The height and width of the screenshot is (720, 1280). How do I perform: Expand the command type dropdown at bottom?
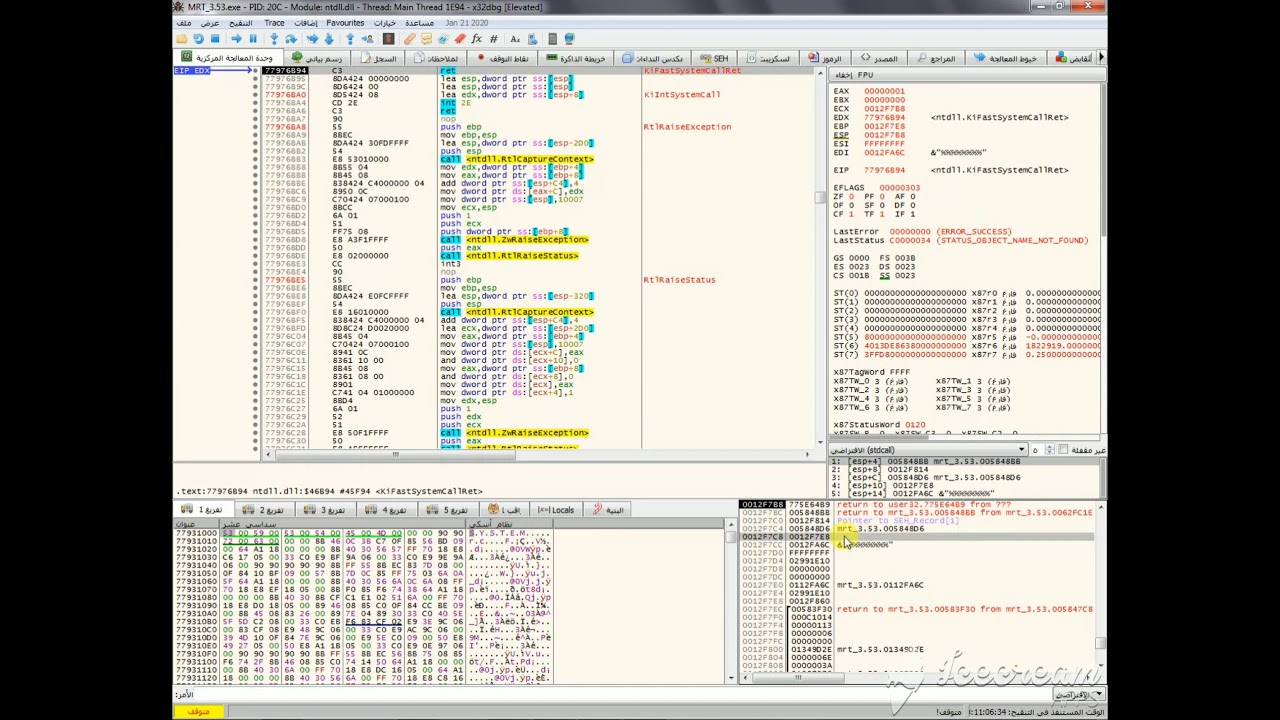coord(1080,694)
